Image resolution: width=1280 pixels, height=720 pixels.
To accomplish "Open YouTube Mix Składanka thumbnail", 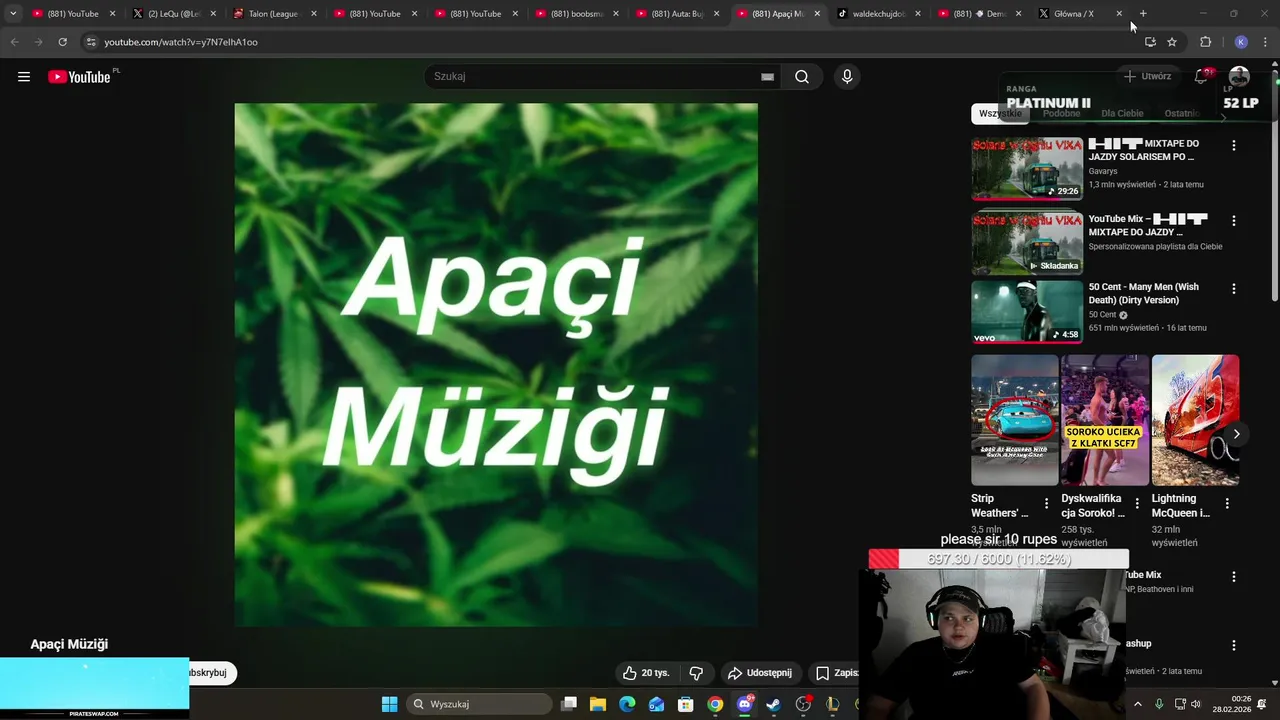I will (1027, 243).
